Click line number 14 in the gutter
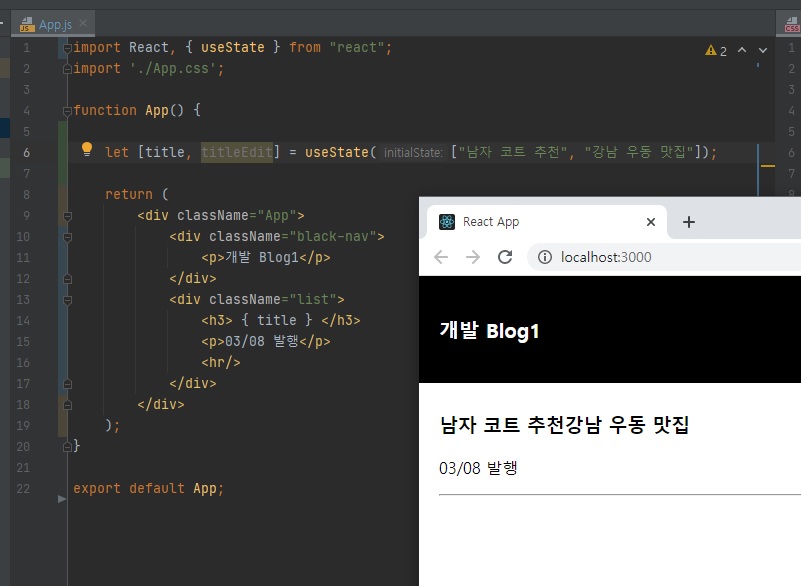The image size is (801, 586). pos(23,321)
